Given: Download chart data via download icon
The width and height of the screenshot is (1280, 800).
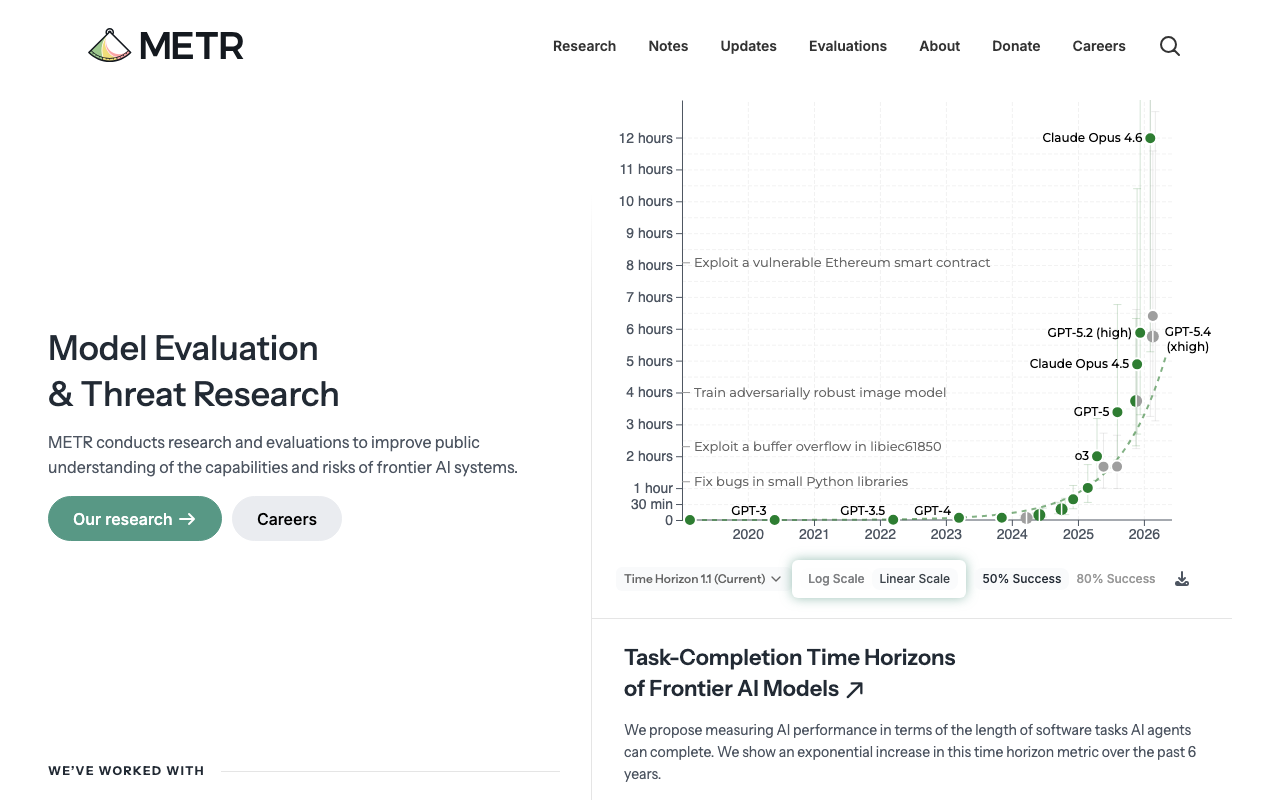Looking at the screenshot, I should 1182,579.
